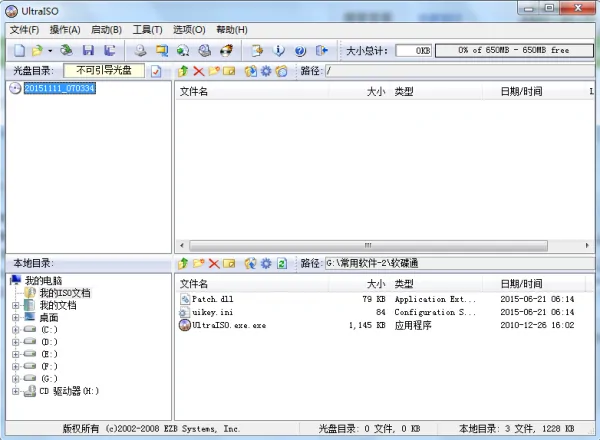600x440 pixels.
Task: Click rename icon in disc image toolbar
Action: pos(229,71)
